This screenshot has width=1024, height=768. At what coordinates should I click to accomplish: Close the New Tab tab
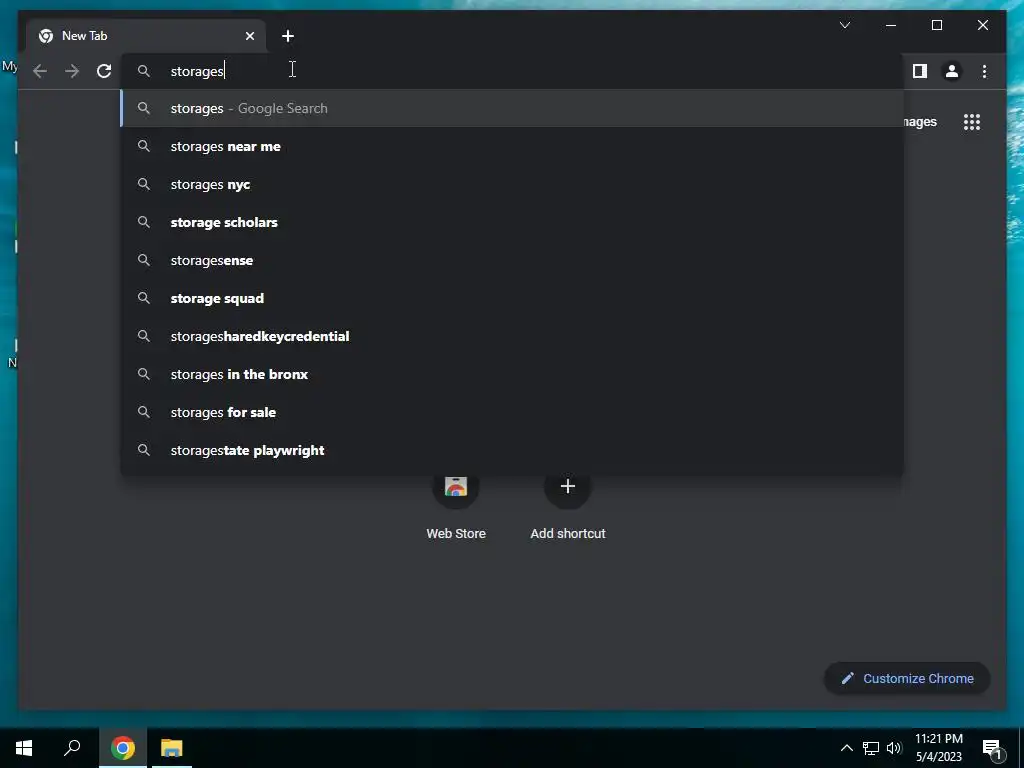coord(249,36)
